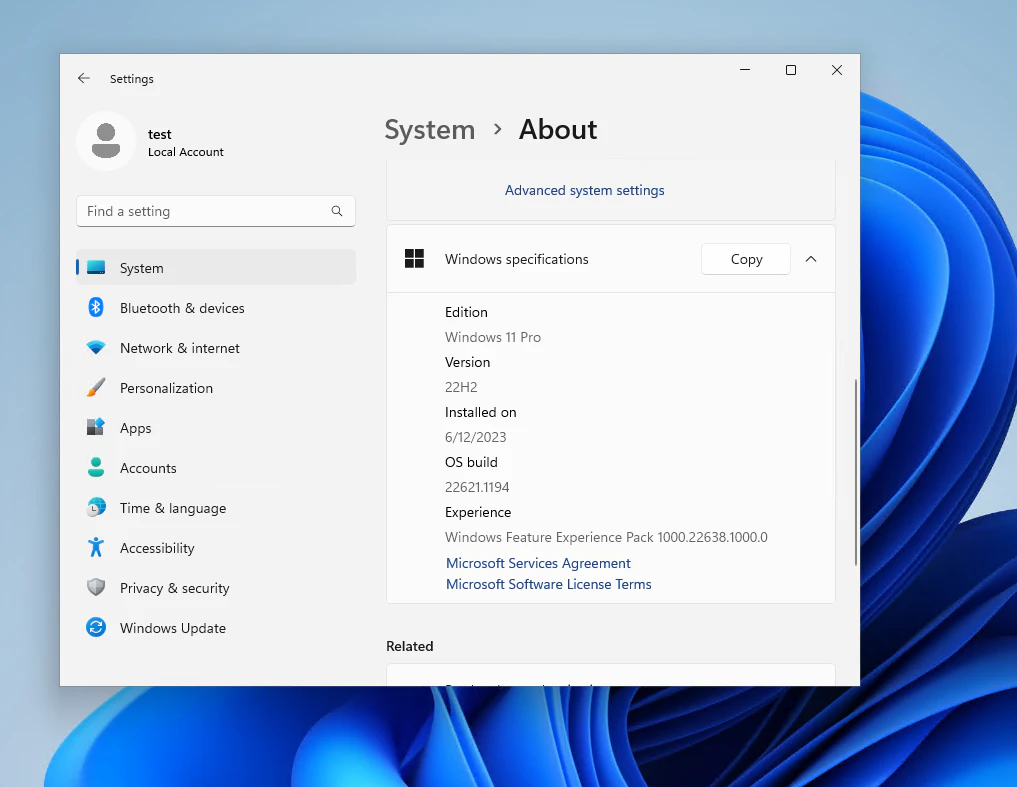Image resolution: width=1017 pixels, height=787 pixels.
Task: Click the 6/12/2023 installed date
Action: (x=475, y=437)
